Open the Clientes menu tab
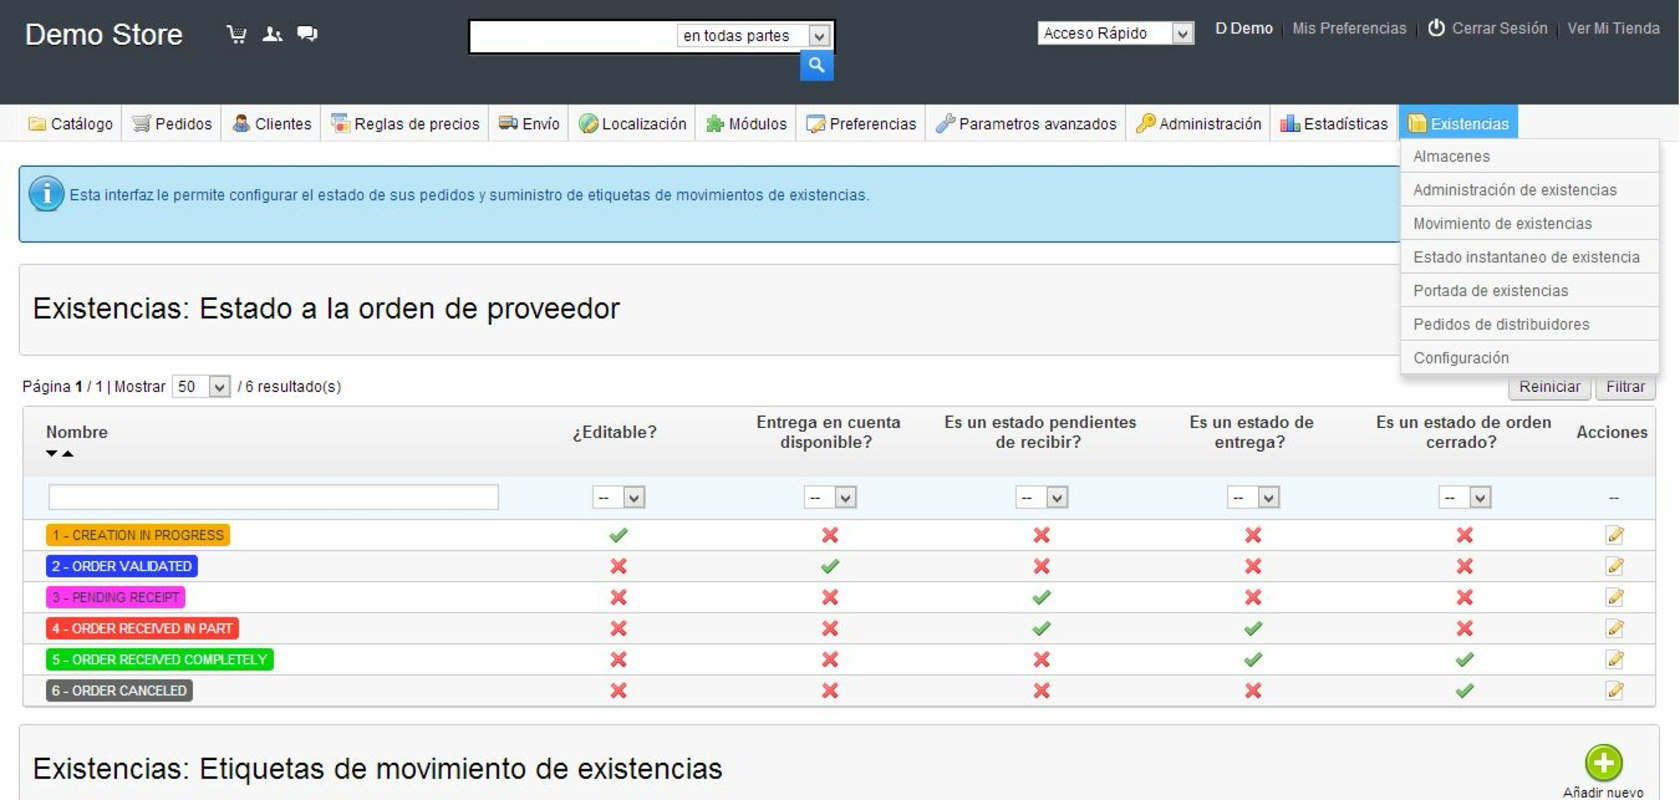The image size is (1680, 800). 272,124
